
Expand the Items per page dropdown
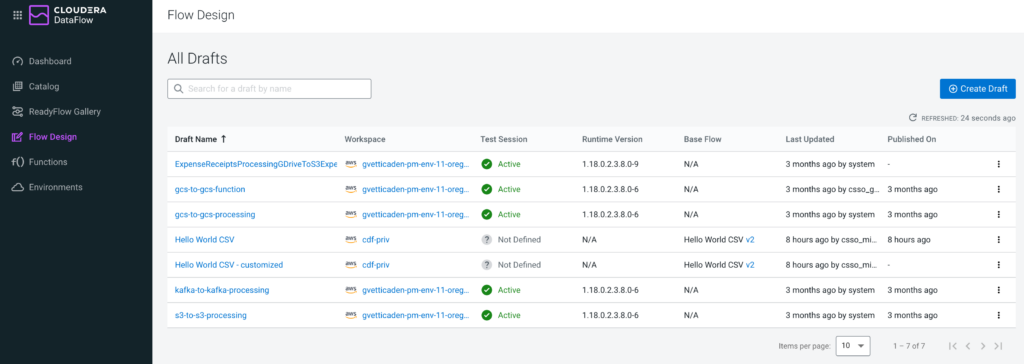coord(853,346)
